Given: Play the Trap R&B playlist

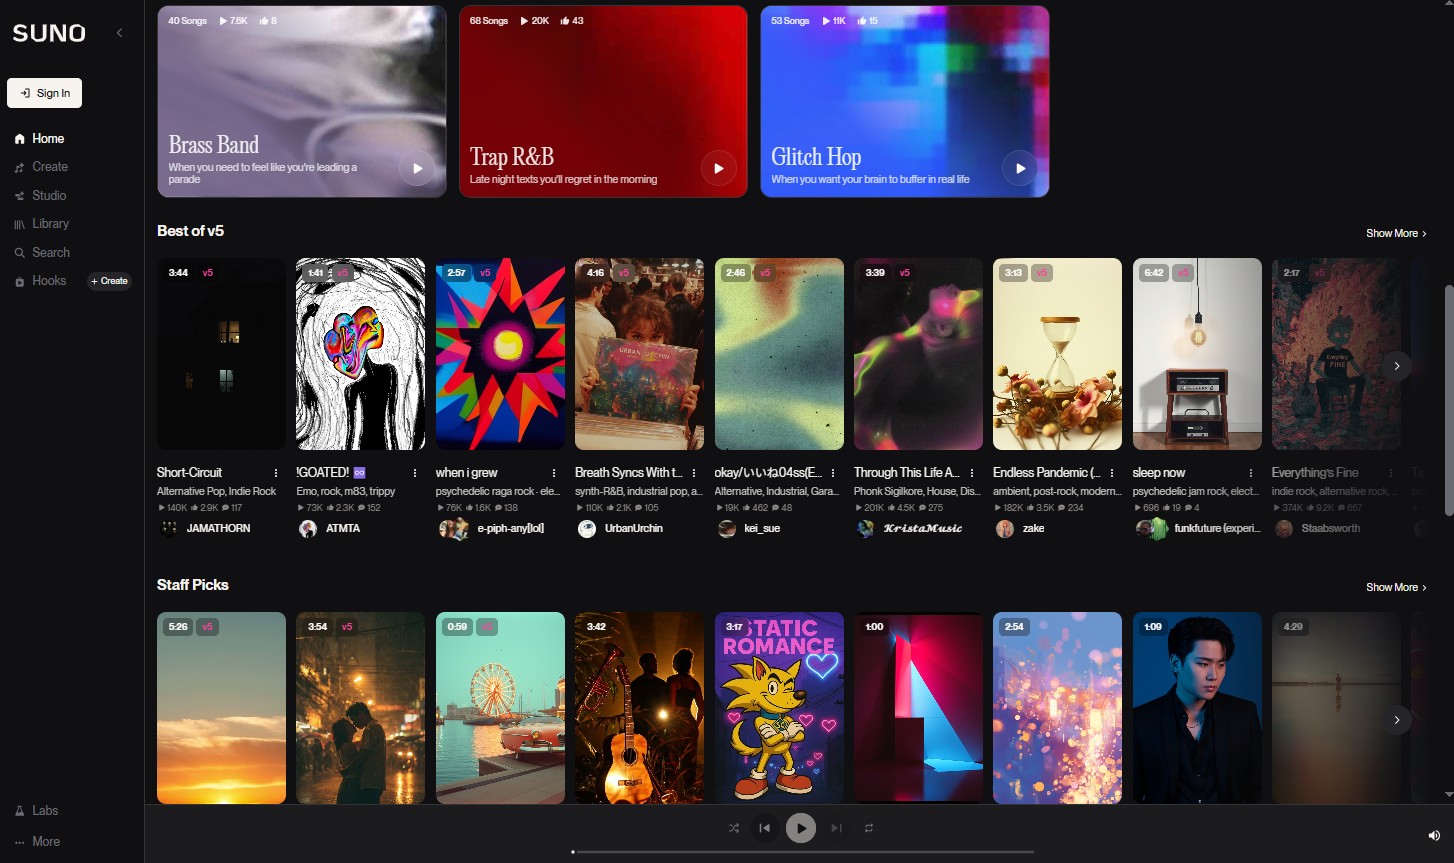Looking at the screenshot, I should pos(718,168).
